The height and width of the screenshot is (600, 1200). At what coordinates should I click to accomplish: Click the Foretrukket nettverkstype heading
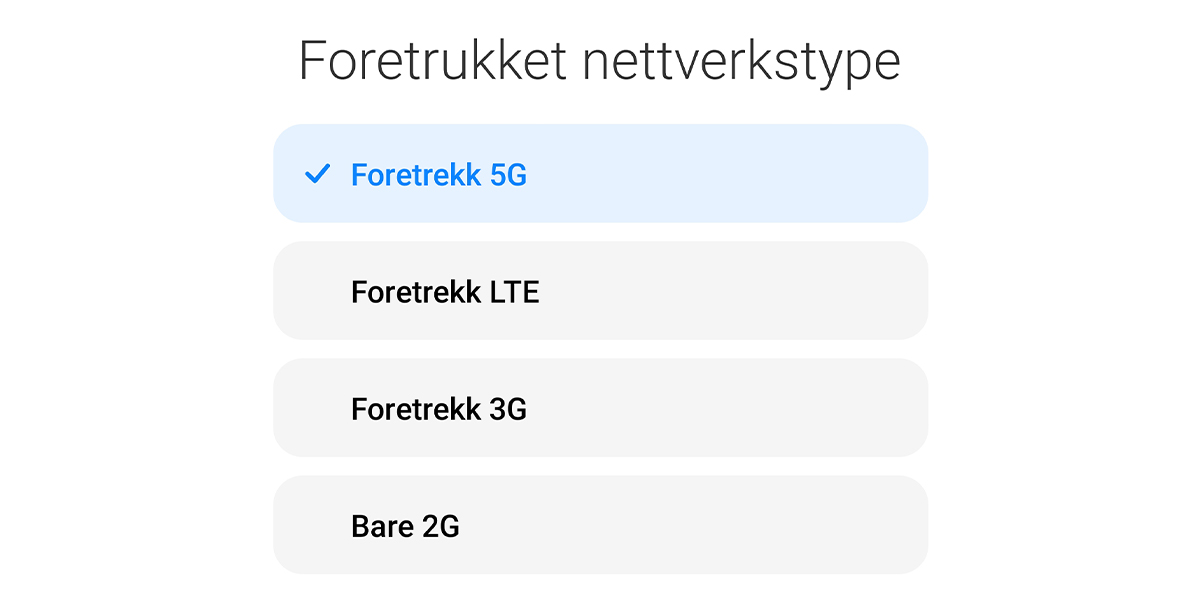click(600, 61)
